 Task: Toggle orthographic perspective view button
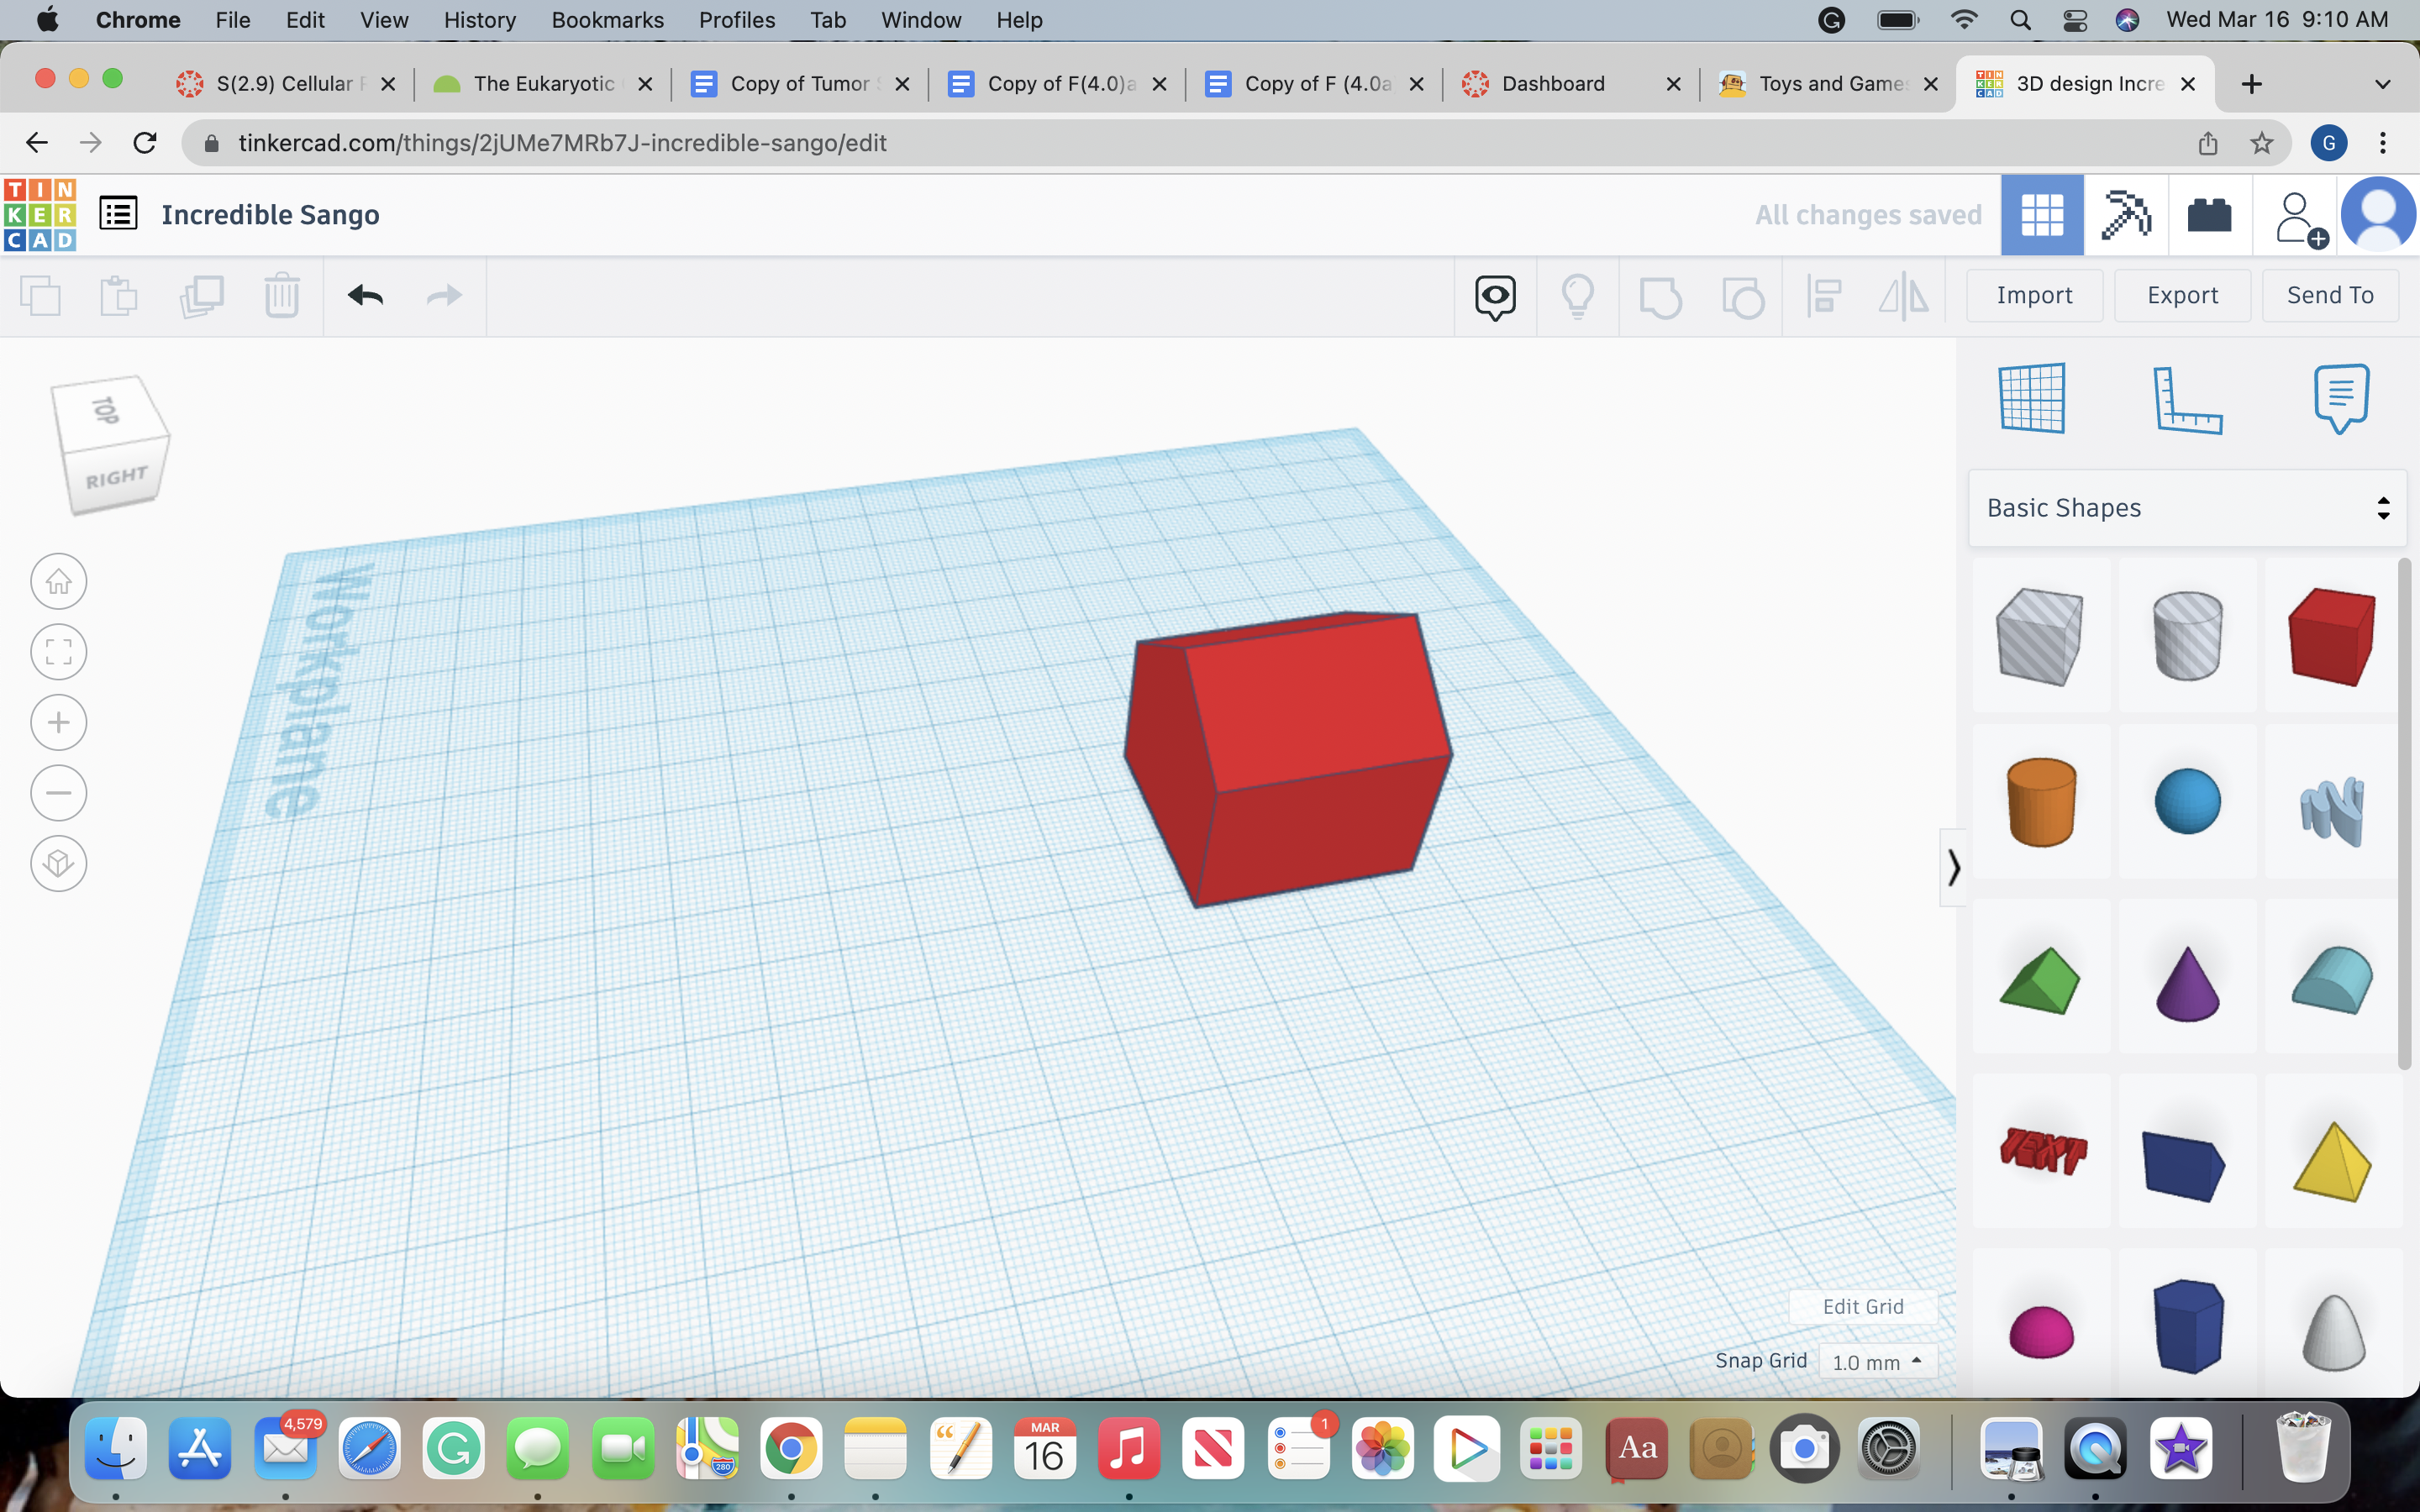coord(58,863)
